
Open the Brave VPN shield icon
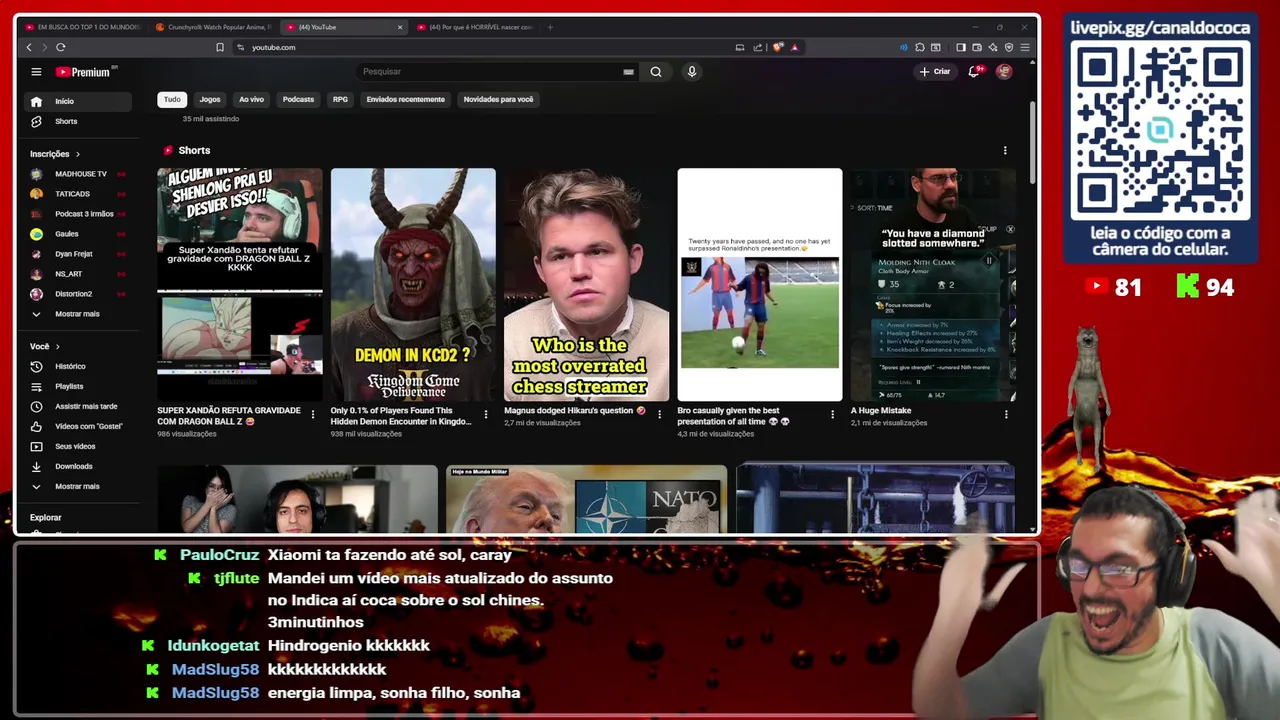click(1009, 47)
